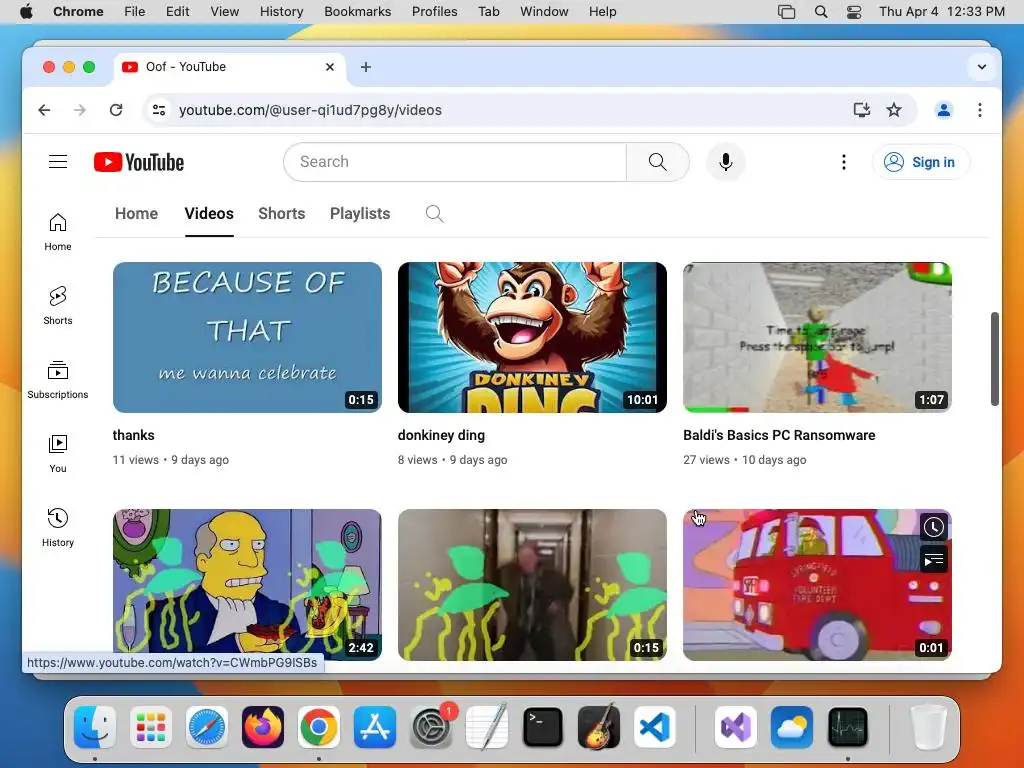Screen dimensions: 1024x768
Task: Add fire truck video to queue
Action: tap(934, 560)
